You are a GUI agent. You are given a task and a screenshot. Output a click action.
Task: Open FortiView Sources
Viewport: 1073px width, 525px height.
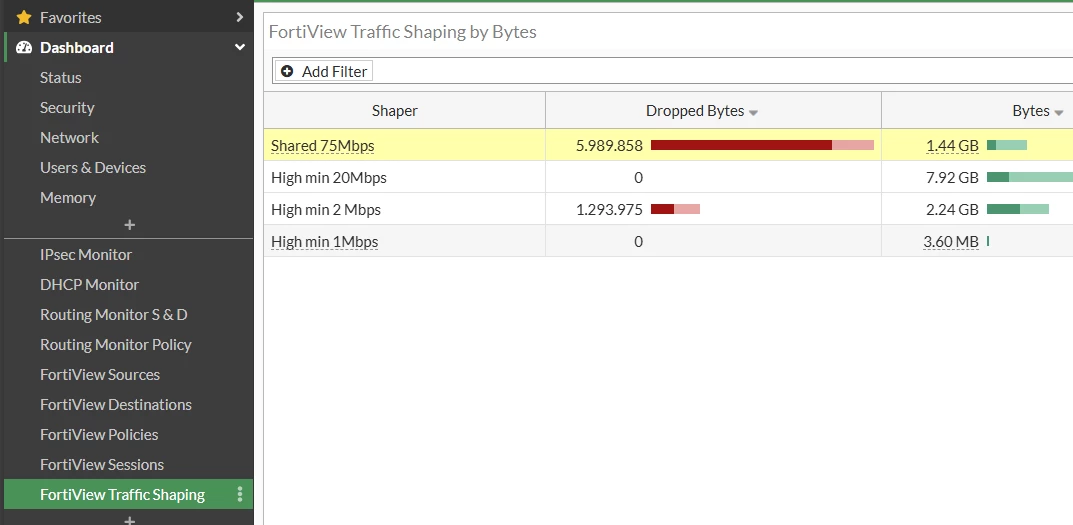coord(100,374)
